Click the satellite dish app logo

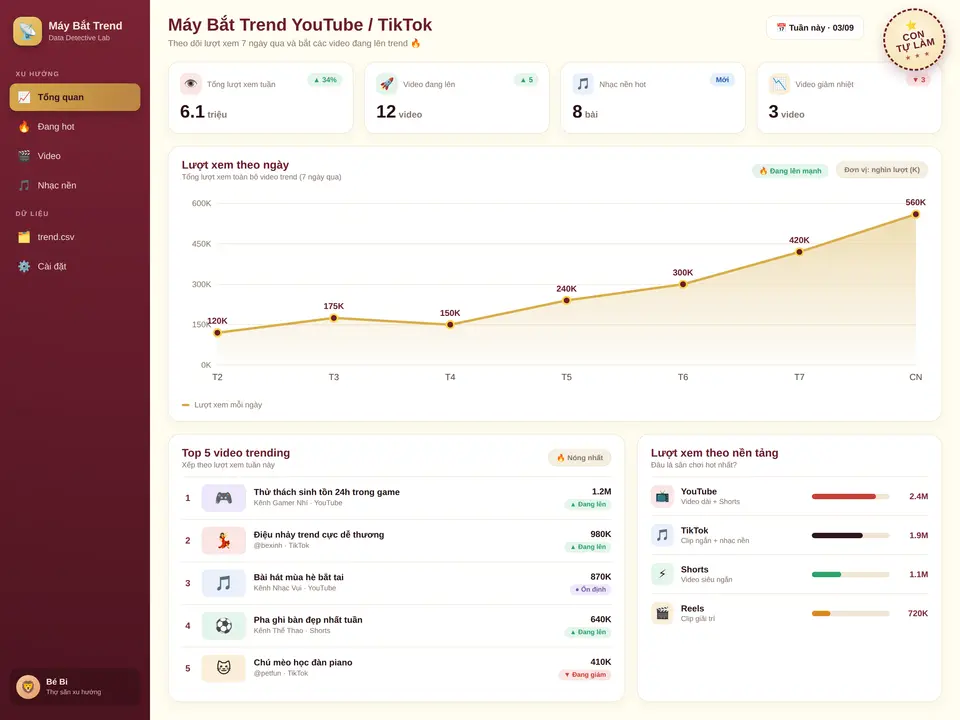click(x=28, y=31)
